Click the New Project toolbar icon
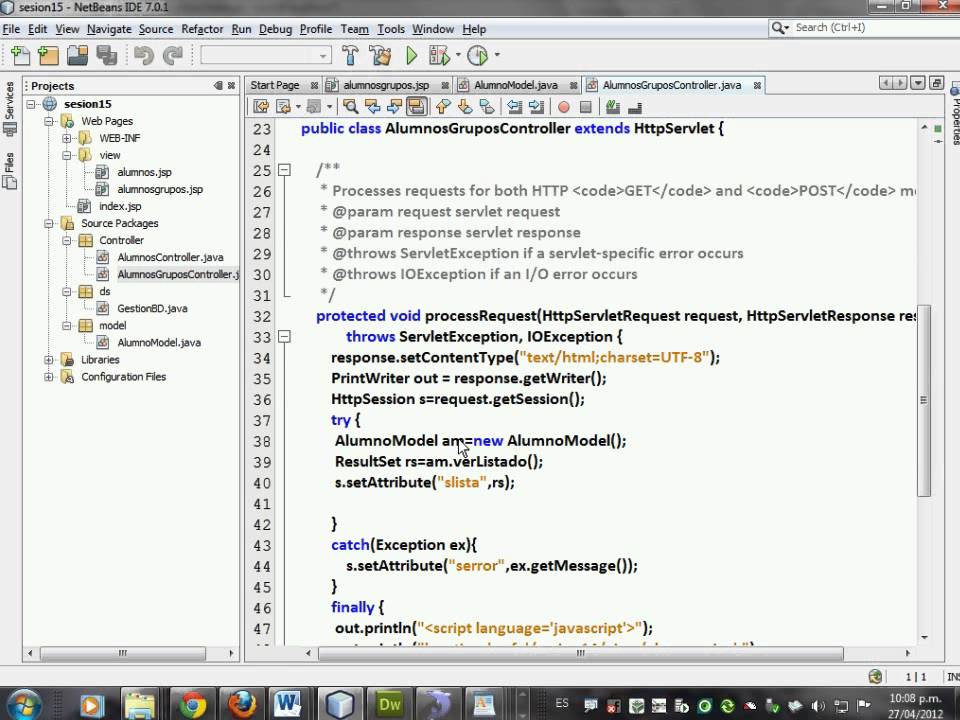 pyautogui.click(x=48, y=56)
